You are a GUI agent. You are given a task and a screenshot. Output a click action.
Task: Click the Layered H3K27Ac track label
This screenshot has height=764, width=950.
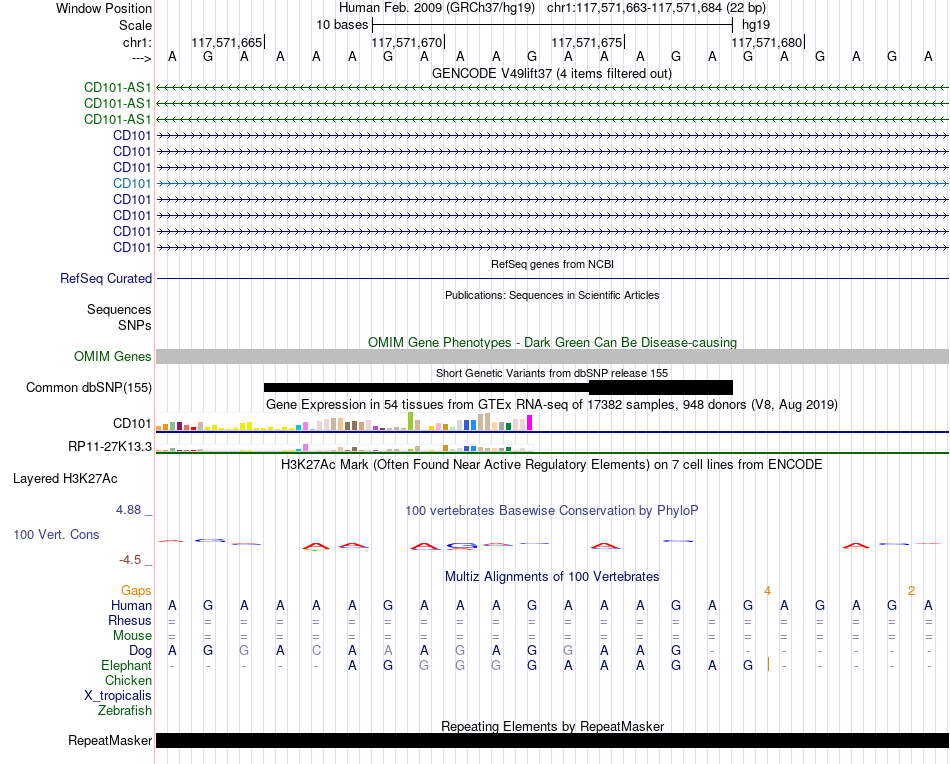(65, 479)
